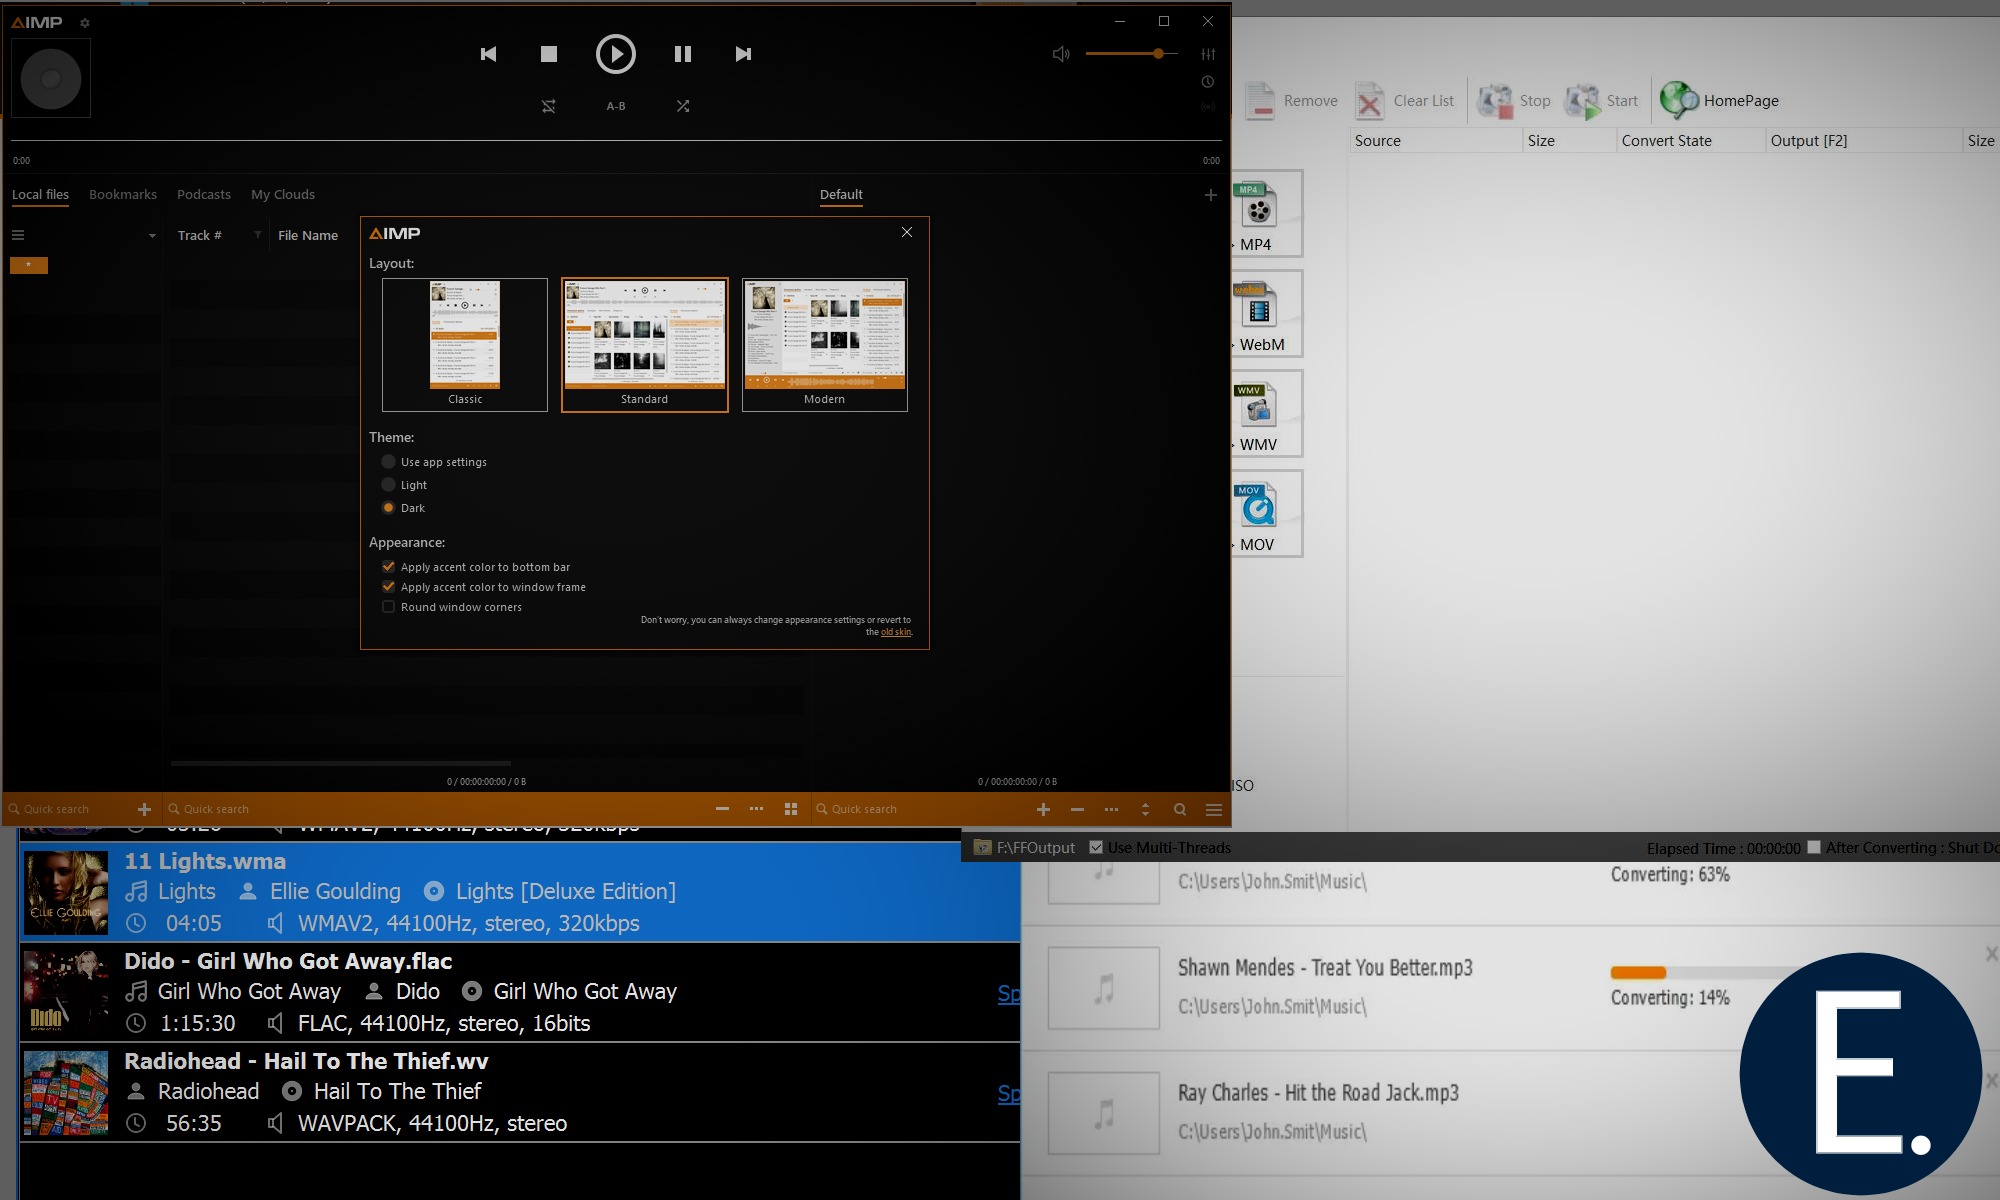Open the Podcasts tab
2000x1200 pixels.
(x=204, y=195)
